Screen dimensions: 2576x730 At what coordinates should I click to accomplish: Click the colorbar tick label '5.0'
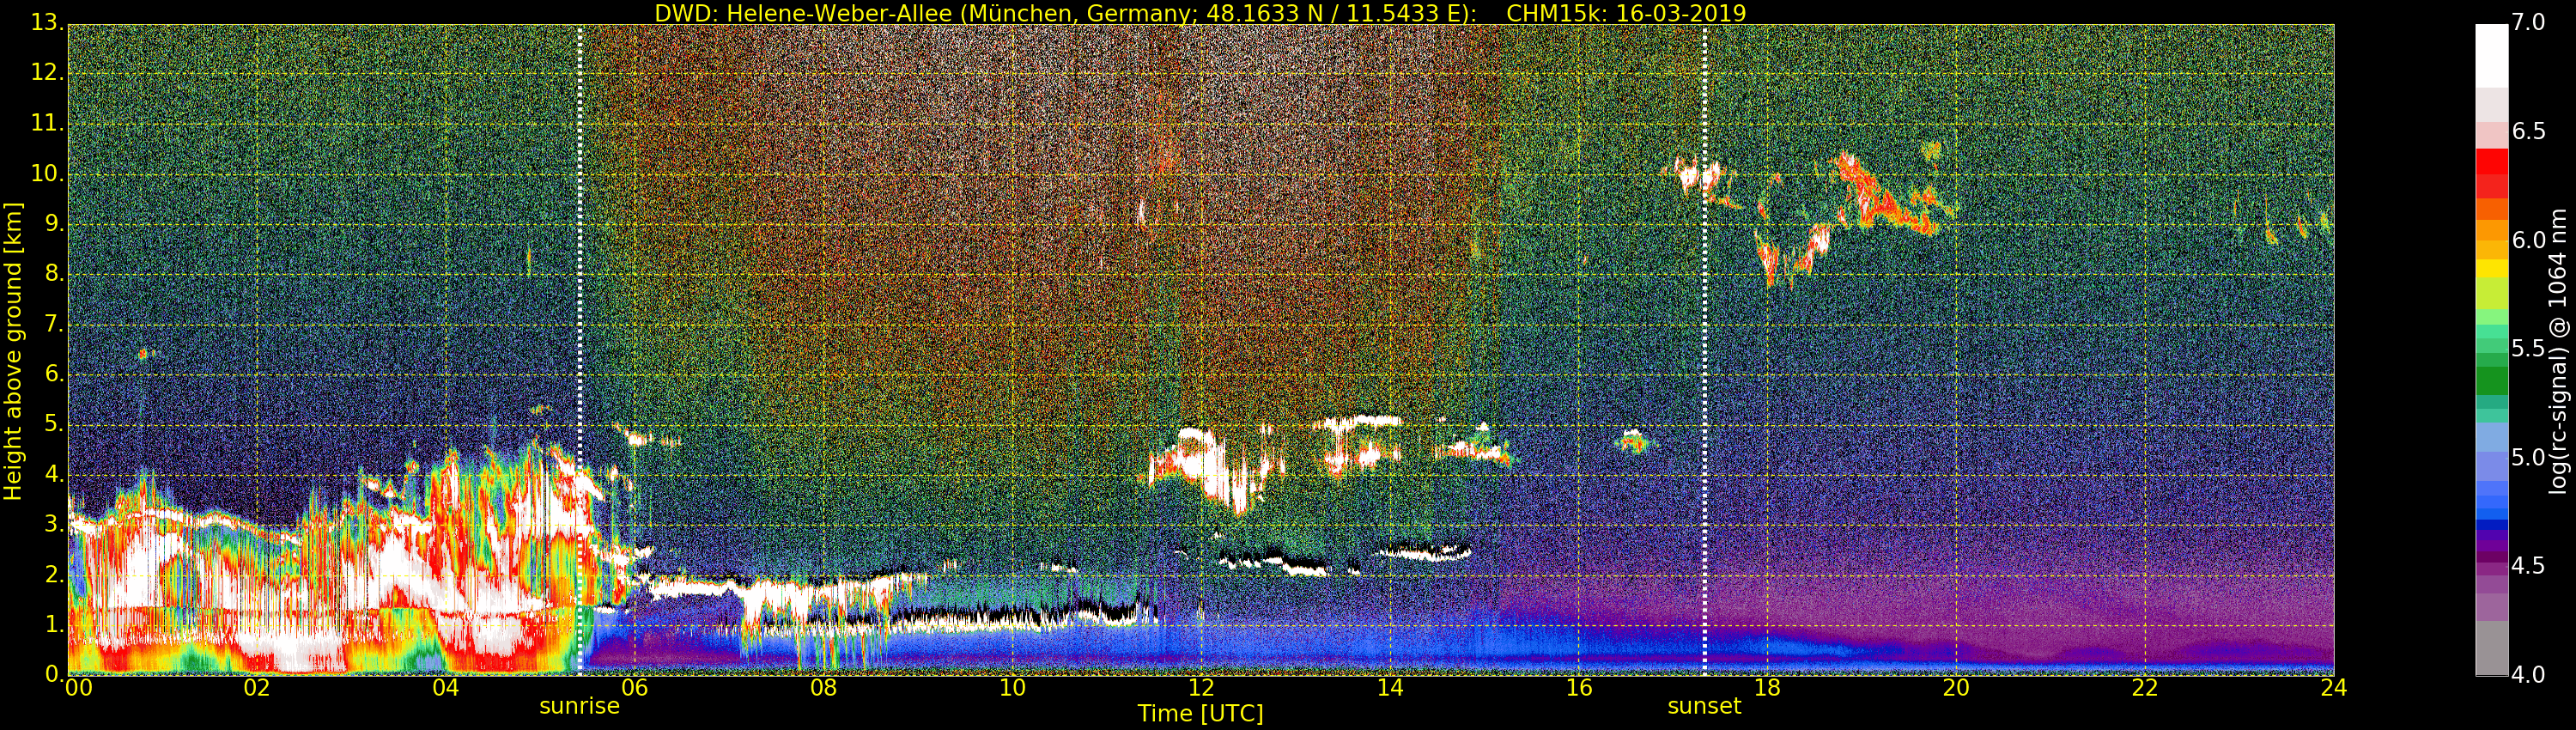tap(2528, 458)
